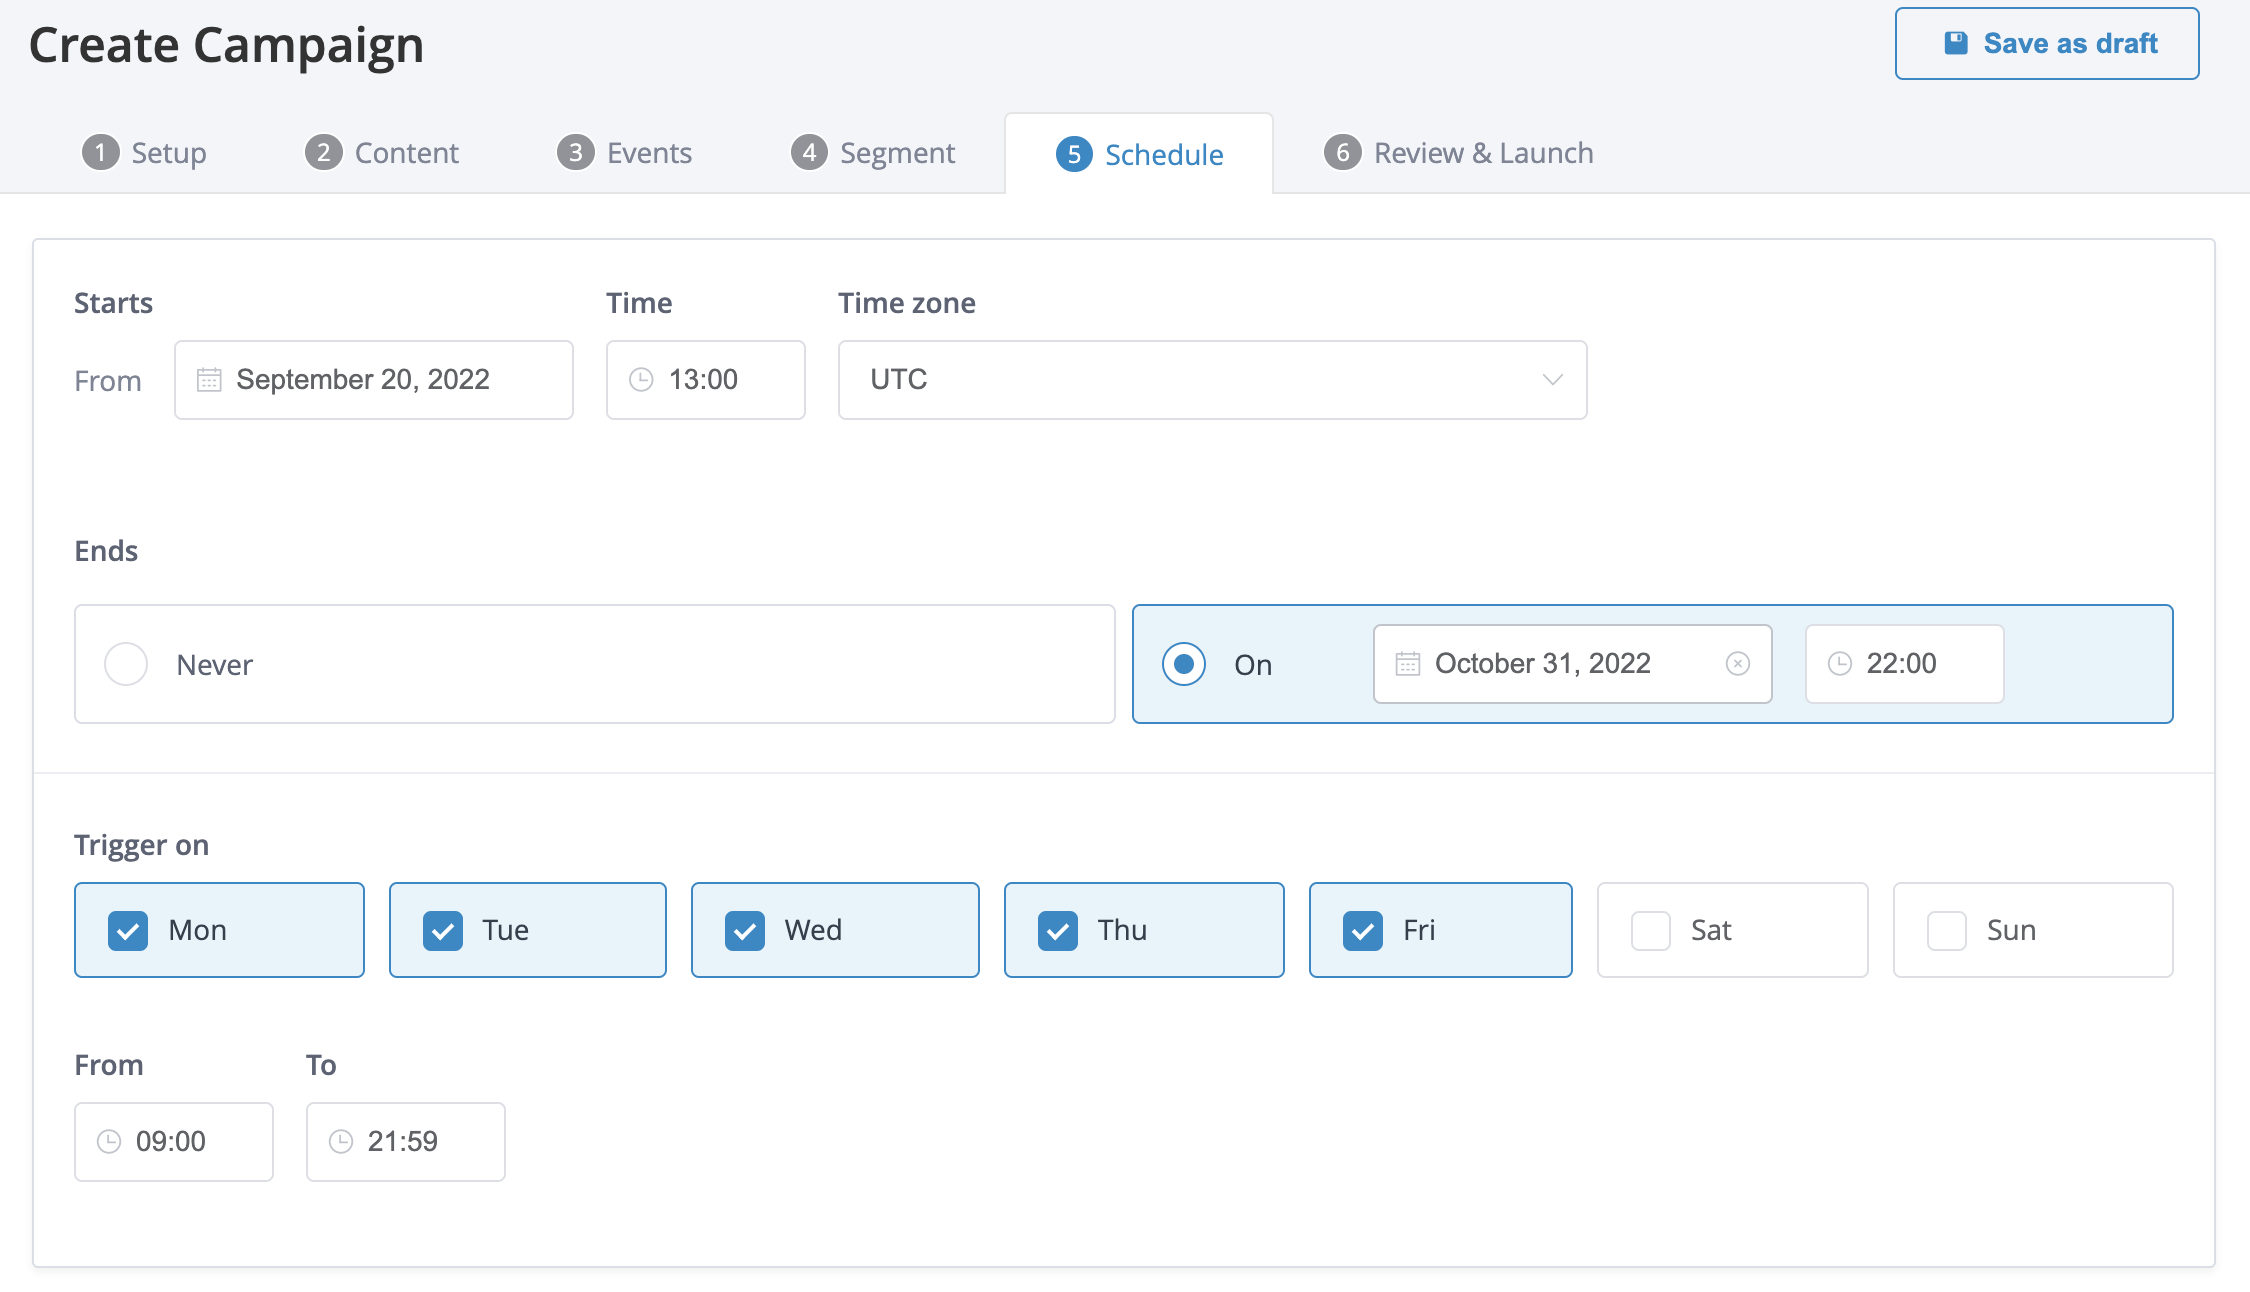This screenshot has height=1292, width=2250.
Task: Click the clock icon in the 22:00 field
Action: (1840, 664)
